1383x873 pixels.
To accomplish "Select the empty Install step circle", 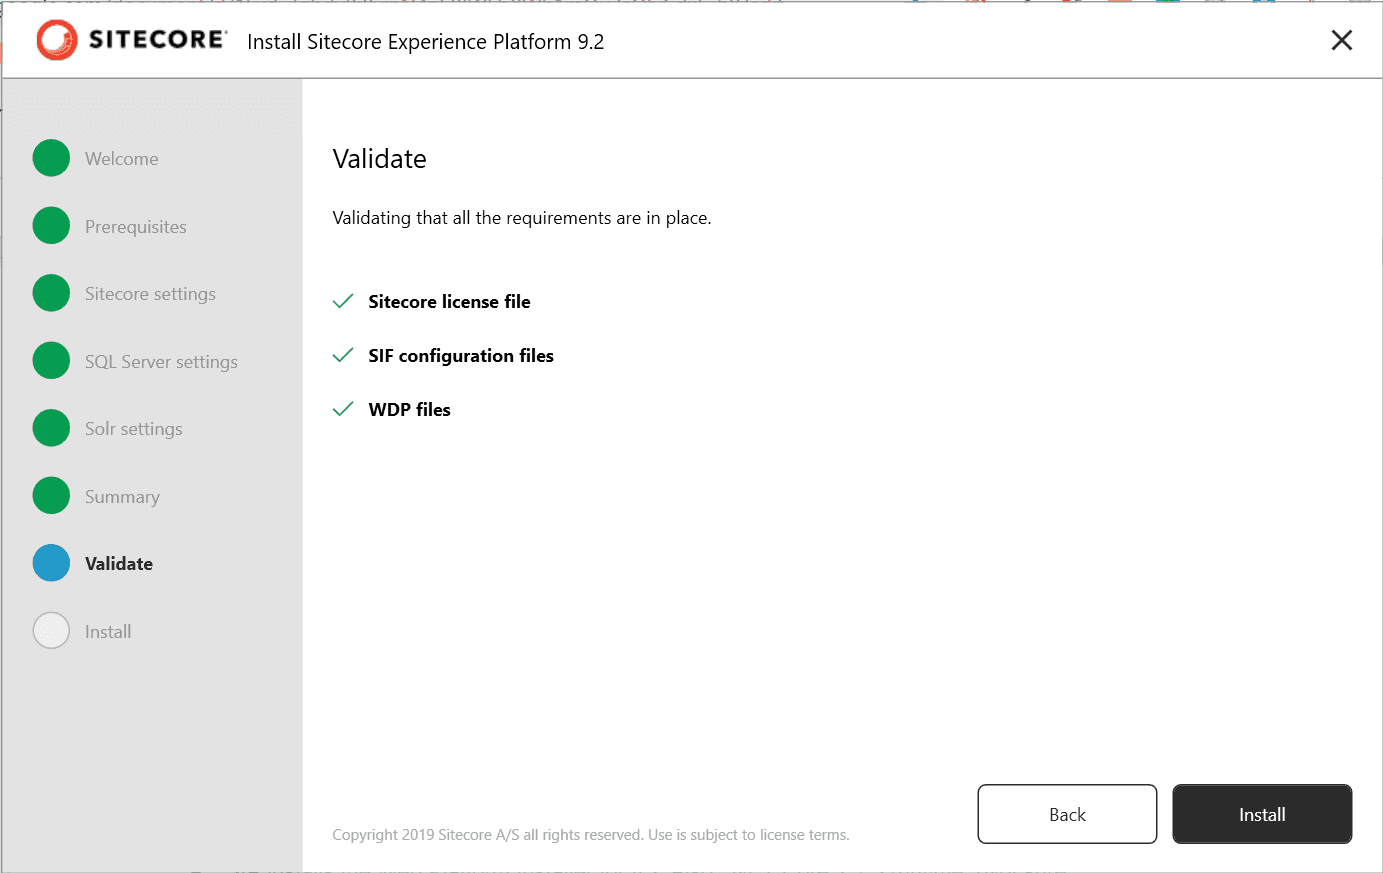I will point(51,631).
